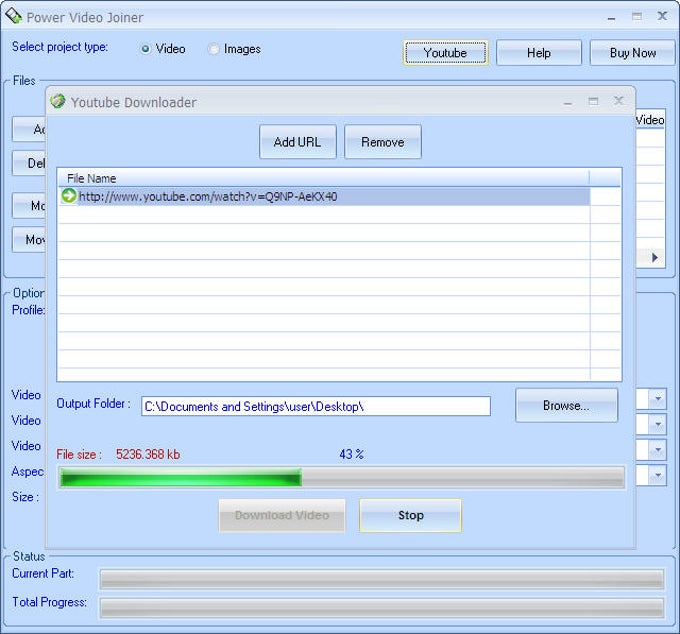This screenshot has height=634, width=680.
Task: Click into the Output Folder path field
Action: [x=316, y=406]
